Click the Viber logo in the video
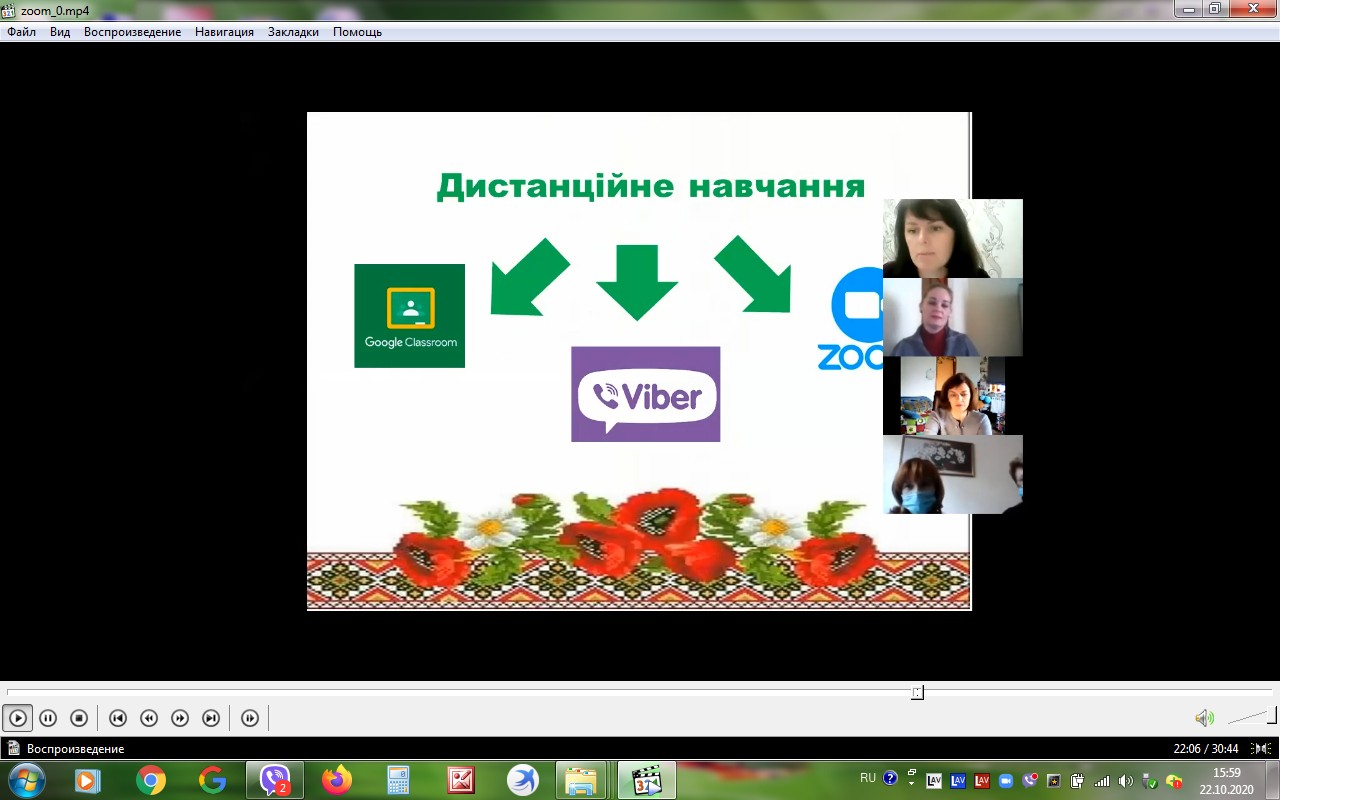The image size is (1358, 800). tap(645, 394)
